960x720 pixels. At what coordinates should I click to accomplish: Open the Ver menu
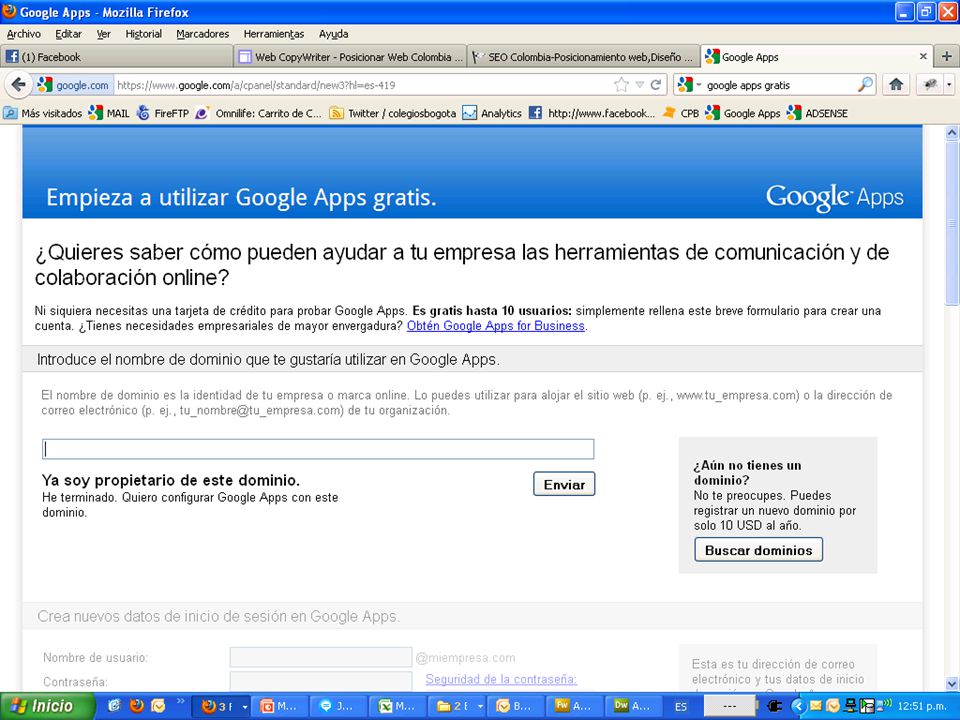(x=103, y=34)
